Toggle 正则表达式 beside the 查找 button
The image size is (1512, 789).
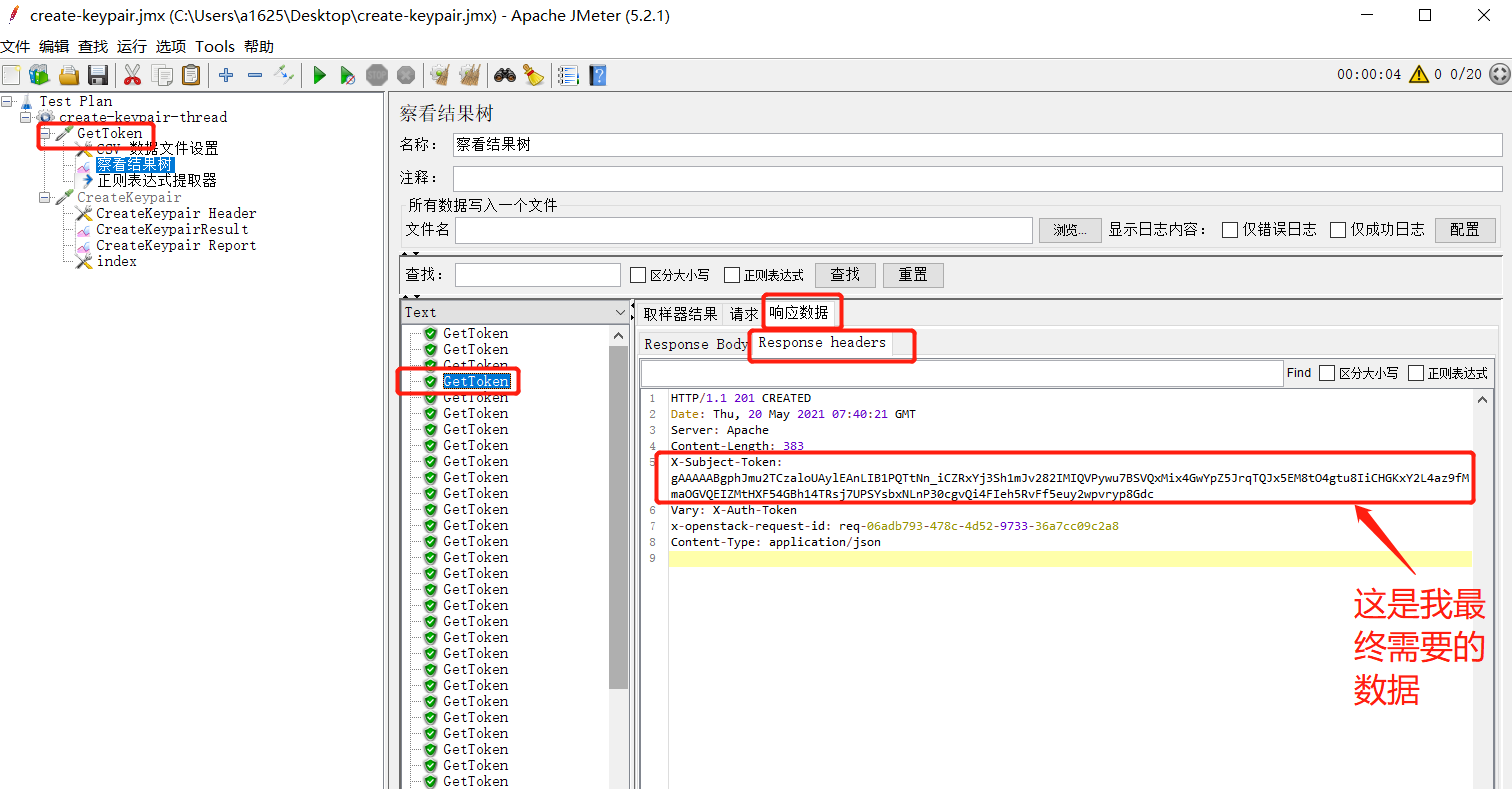732,275
